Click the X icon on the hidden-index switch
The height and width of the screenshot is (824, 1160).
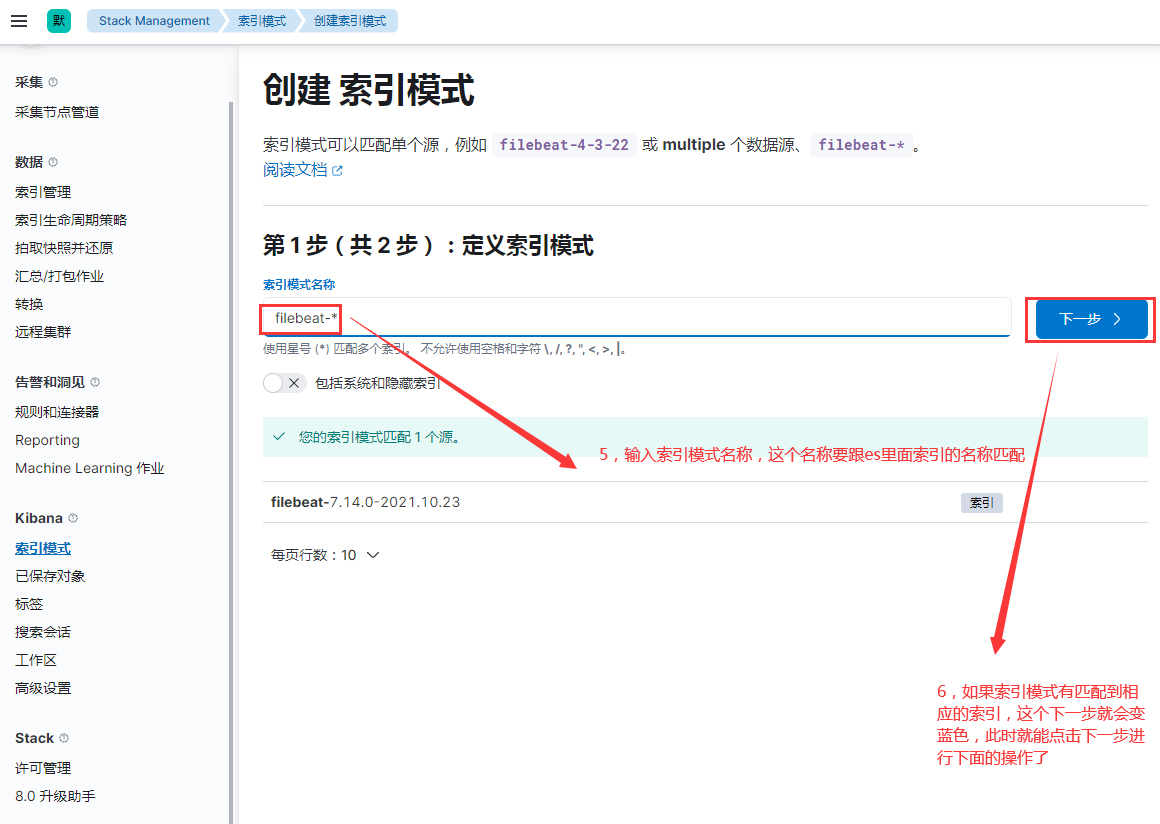295,382
